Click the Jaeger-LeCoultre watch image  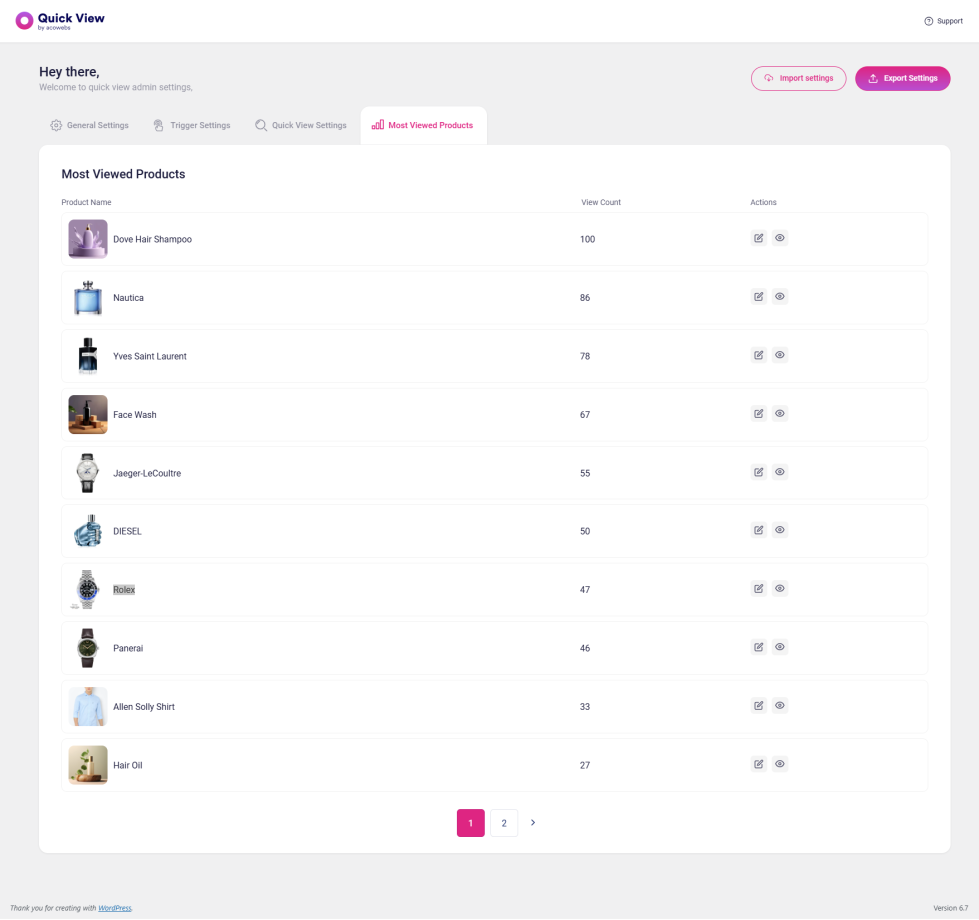point(88,473)
